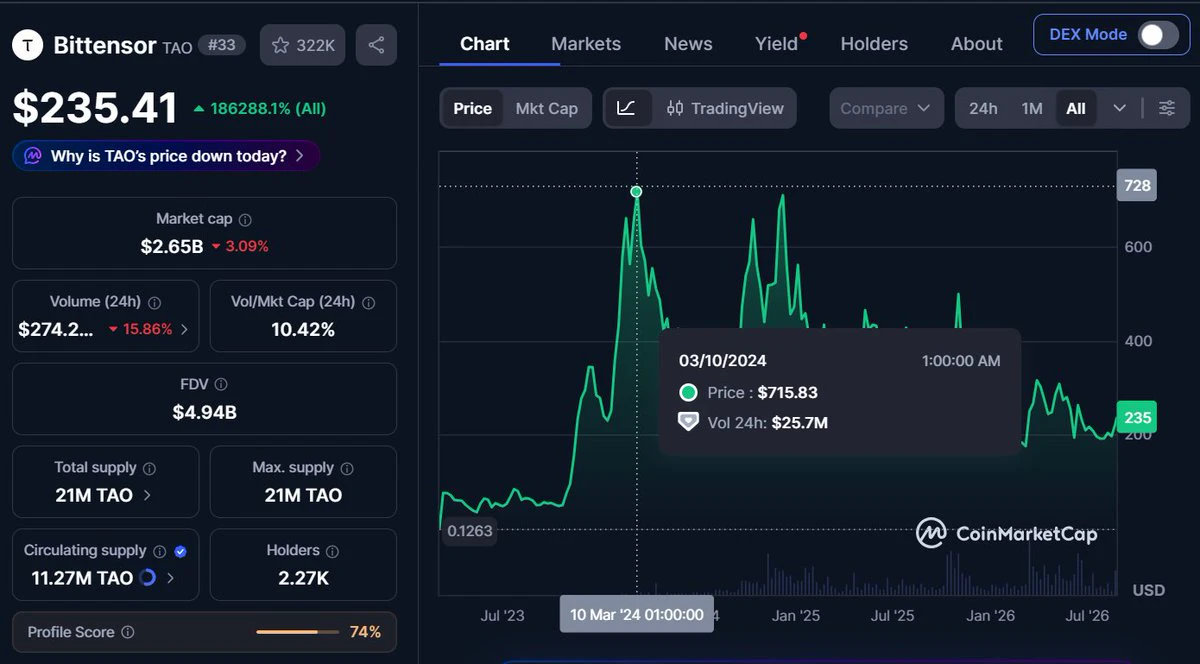The width and height of the screenshot is (1200, 664).
Task: Click the Jan '26 x-axis label
Action: [x=991, y=616]
